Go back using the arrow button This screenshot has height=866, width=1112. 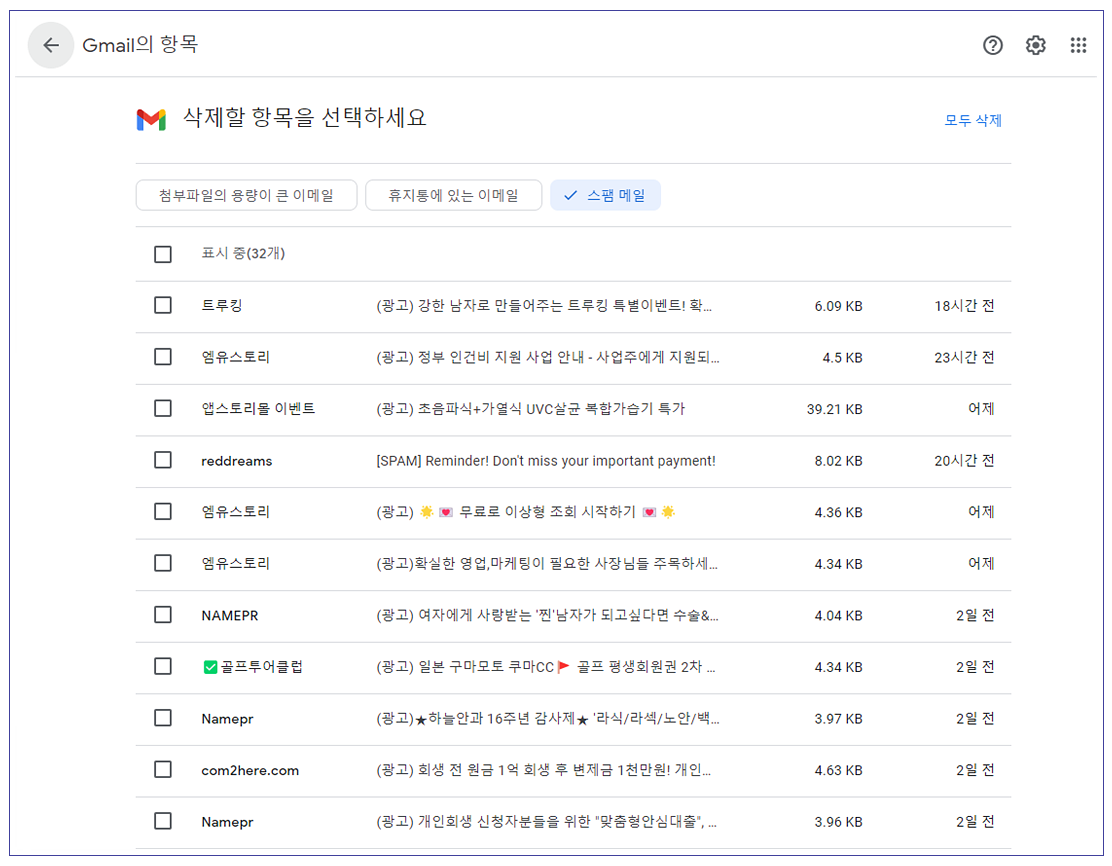coord(51,45)
